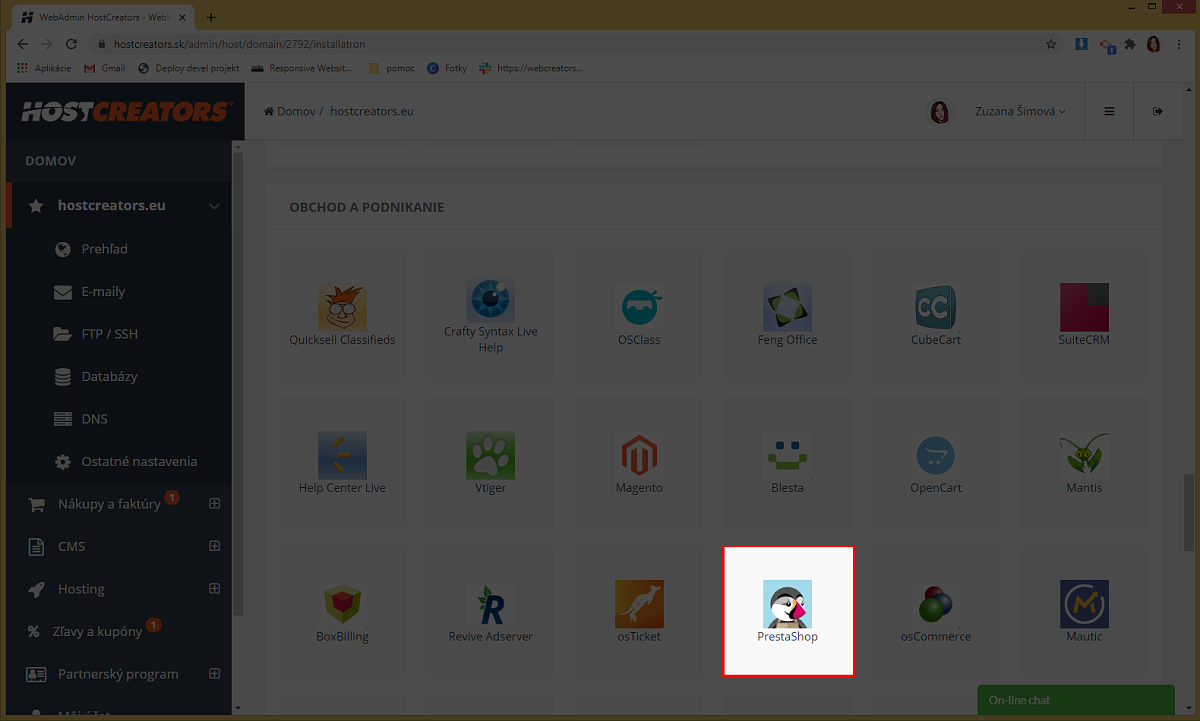Toggle the hamburger menu in header
This screenshot has height=721, width=1200.
pyautogui.click(x=1109, y=111)
